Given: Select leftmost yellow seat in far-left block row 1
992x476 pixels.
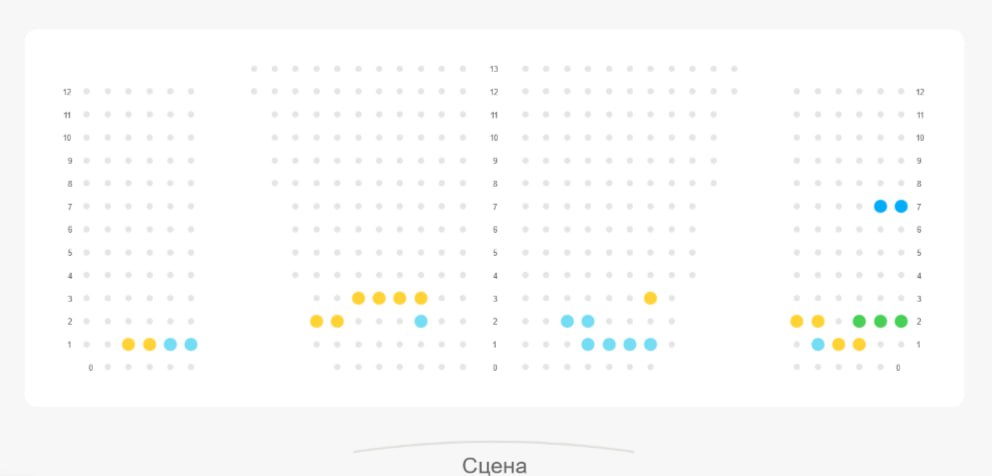Looking at the screenshot, I should (x=128, y=345).
